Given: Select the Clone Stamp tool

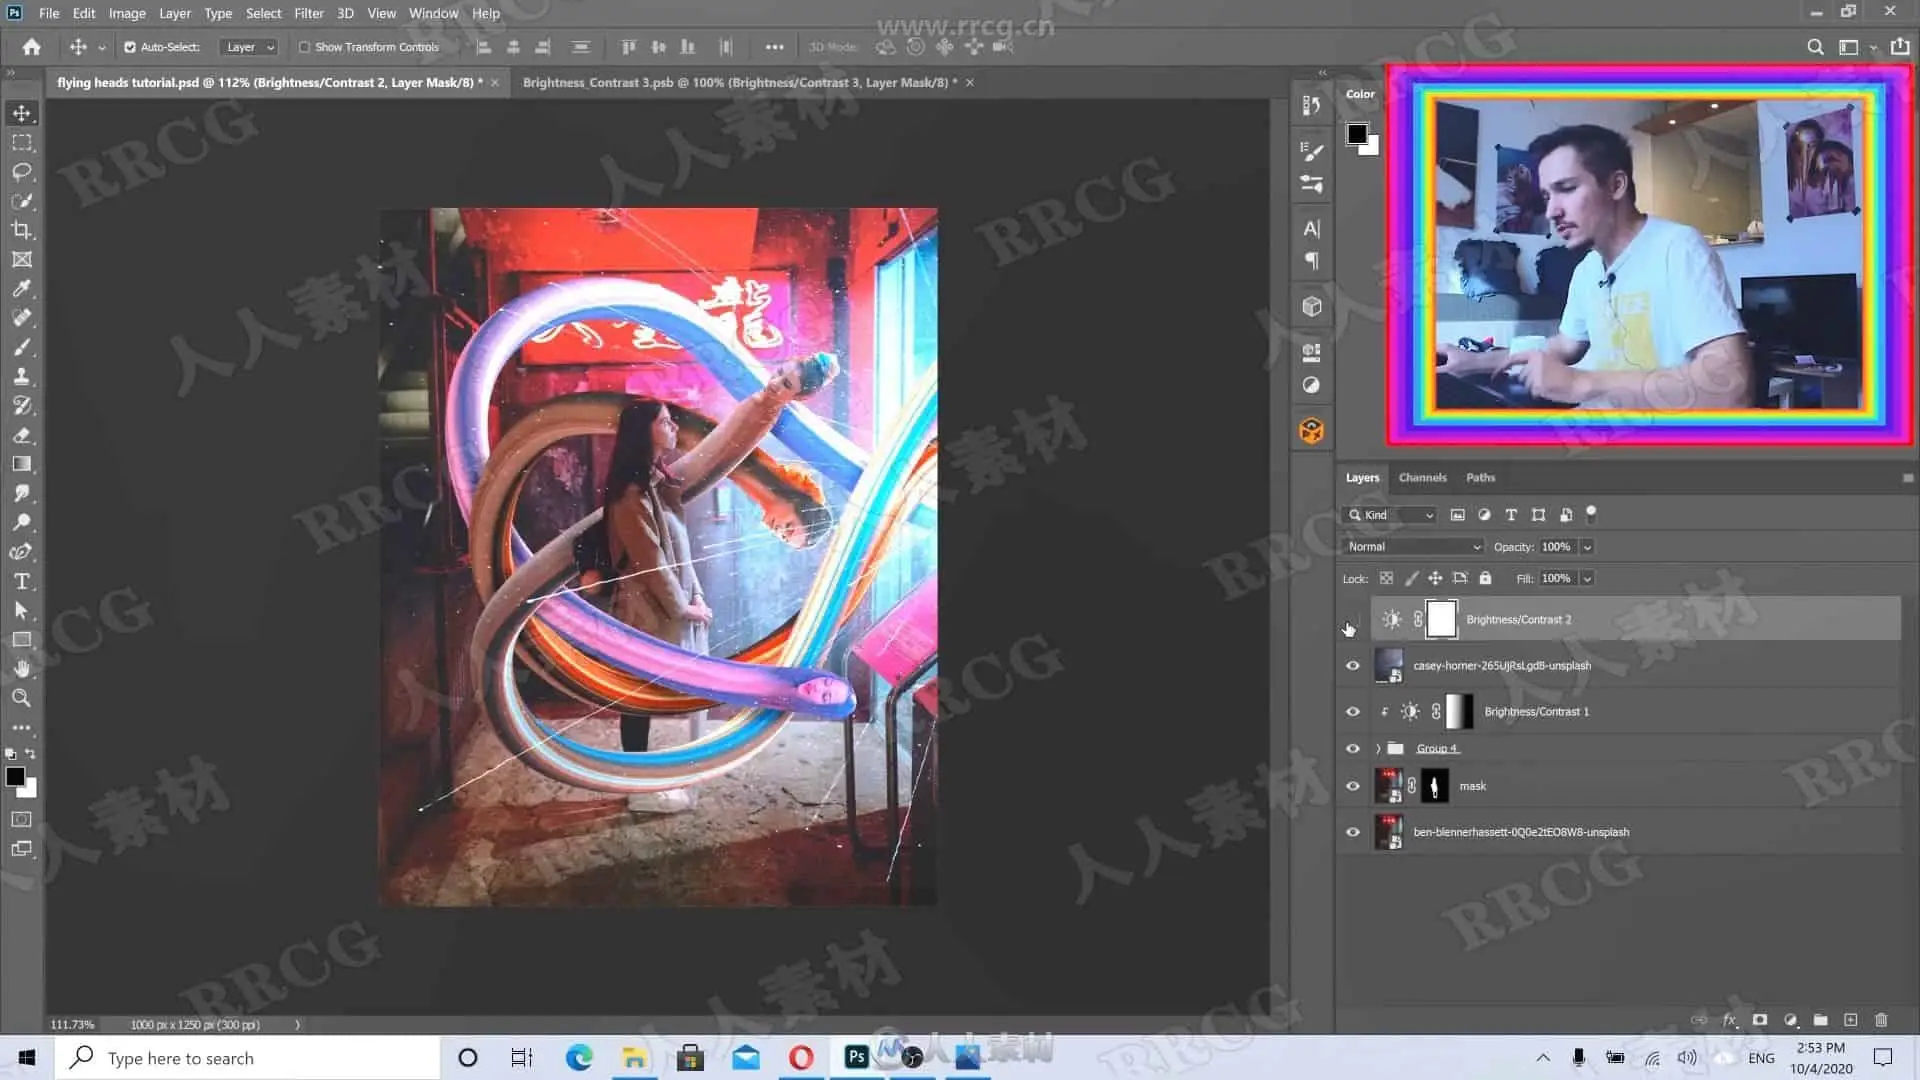Looking at the screenshot, I should point(22,376).
